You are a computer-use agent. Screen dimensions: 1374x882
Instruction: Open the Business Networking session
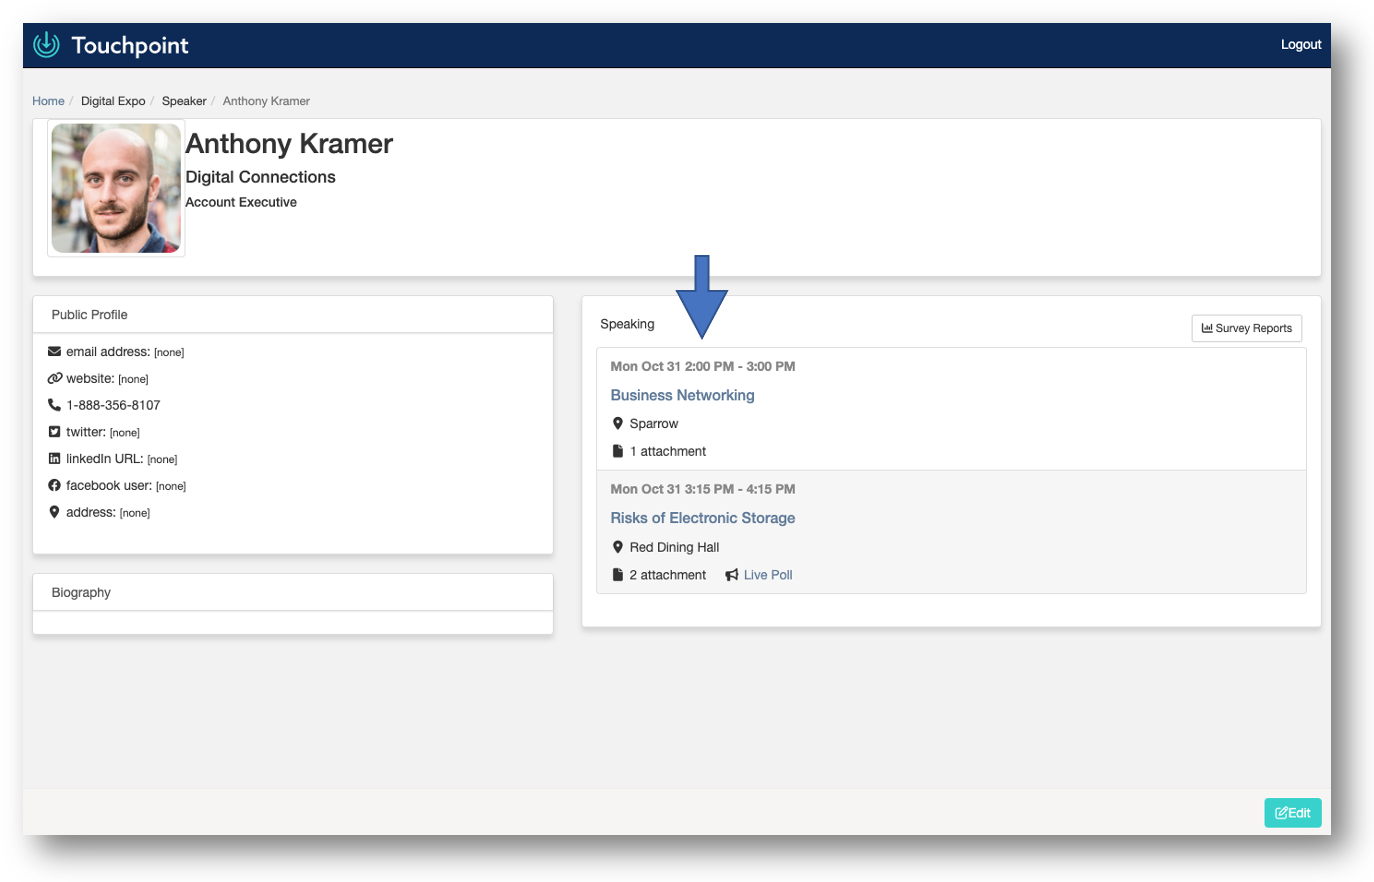coord(682,395)
